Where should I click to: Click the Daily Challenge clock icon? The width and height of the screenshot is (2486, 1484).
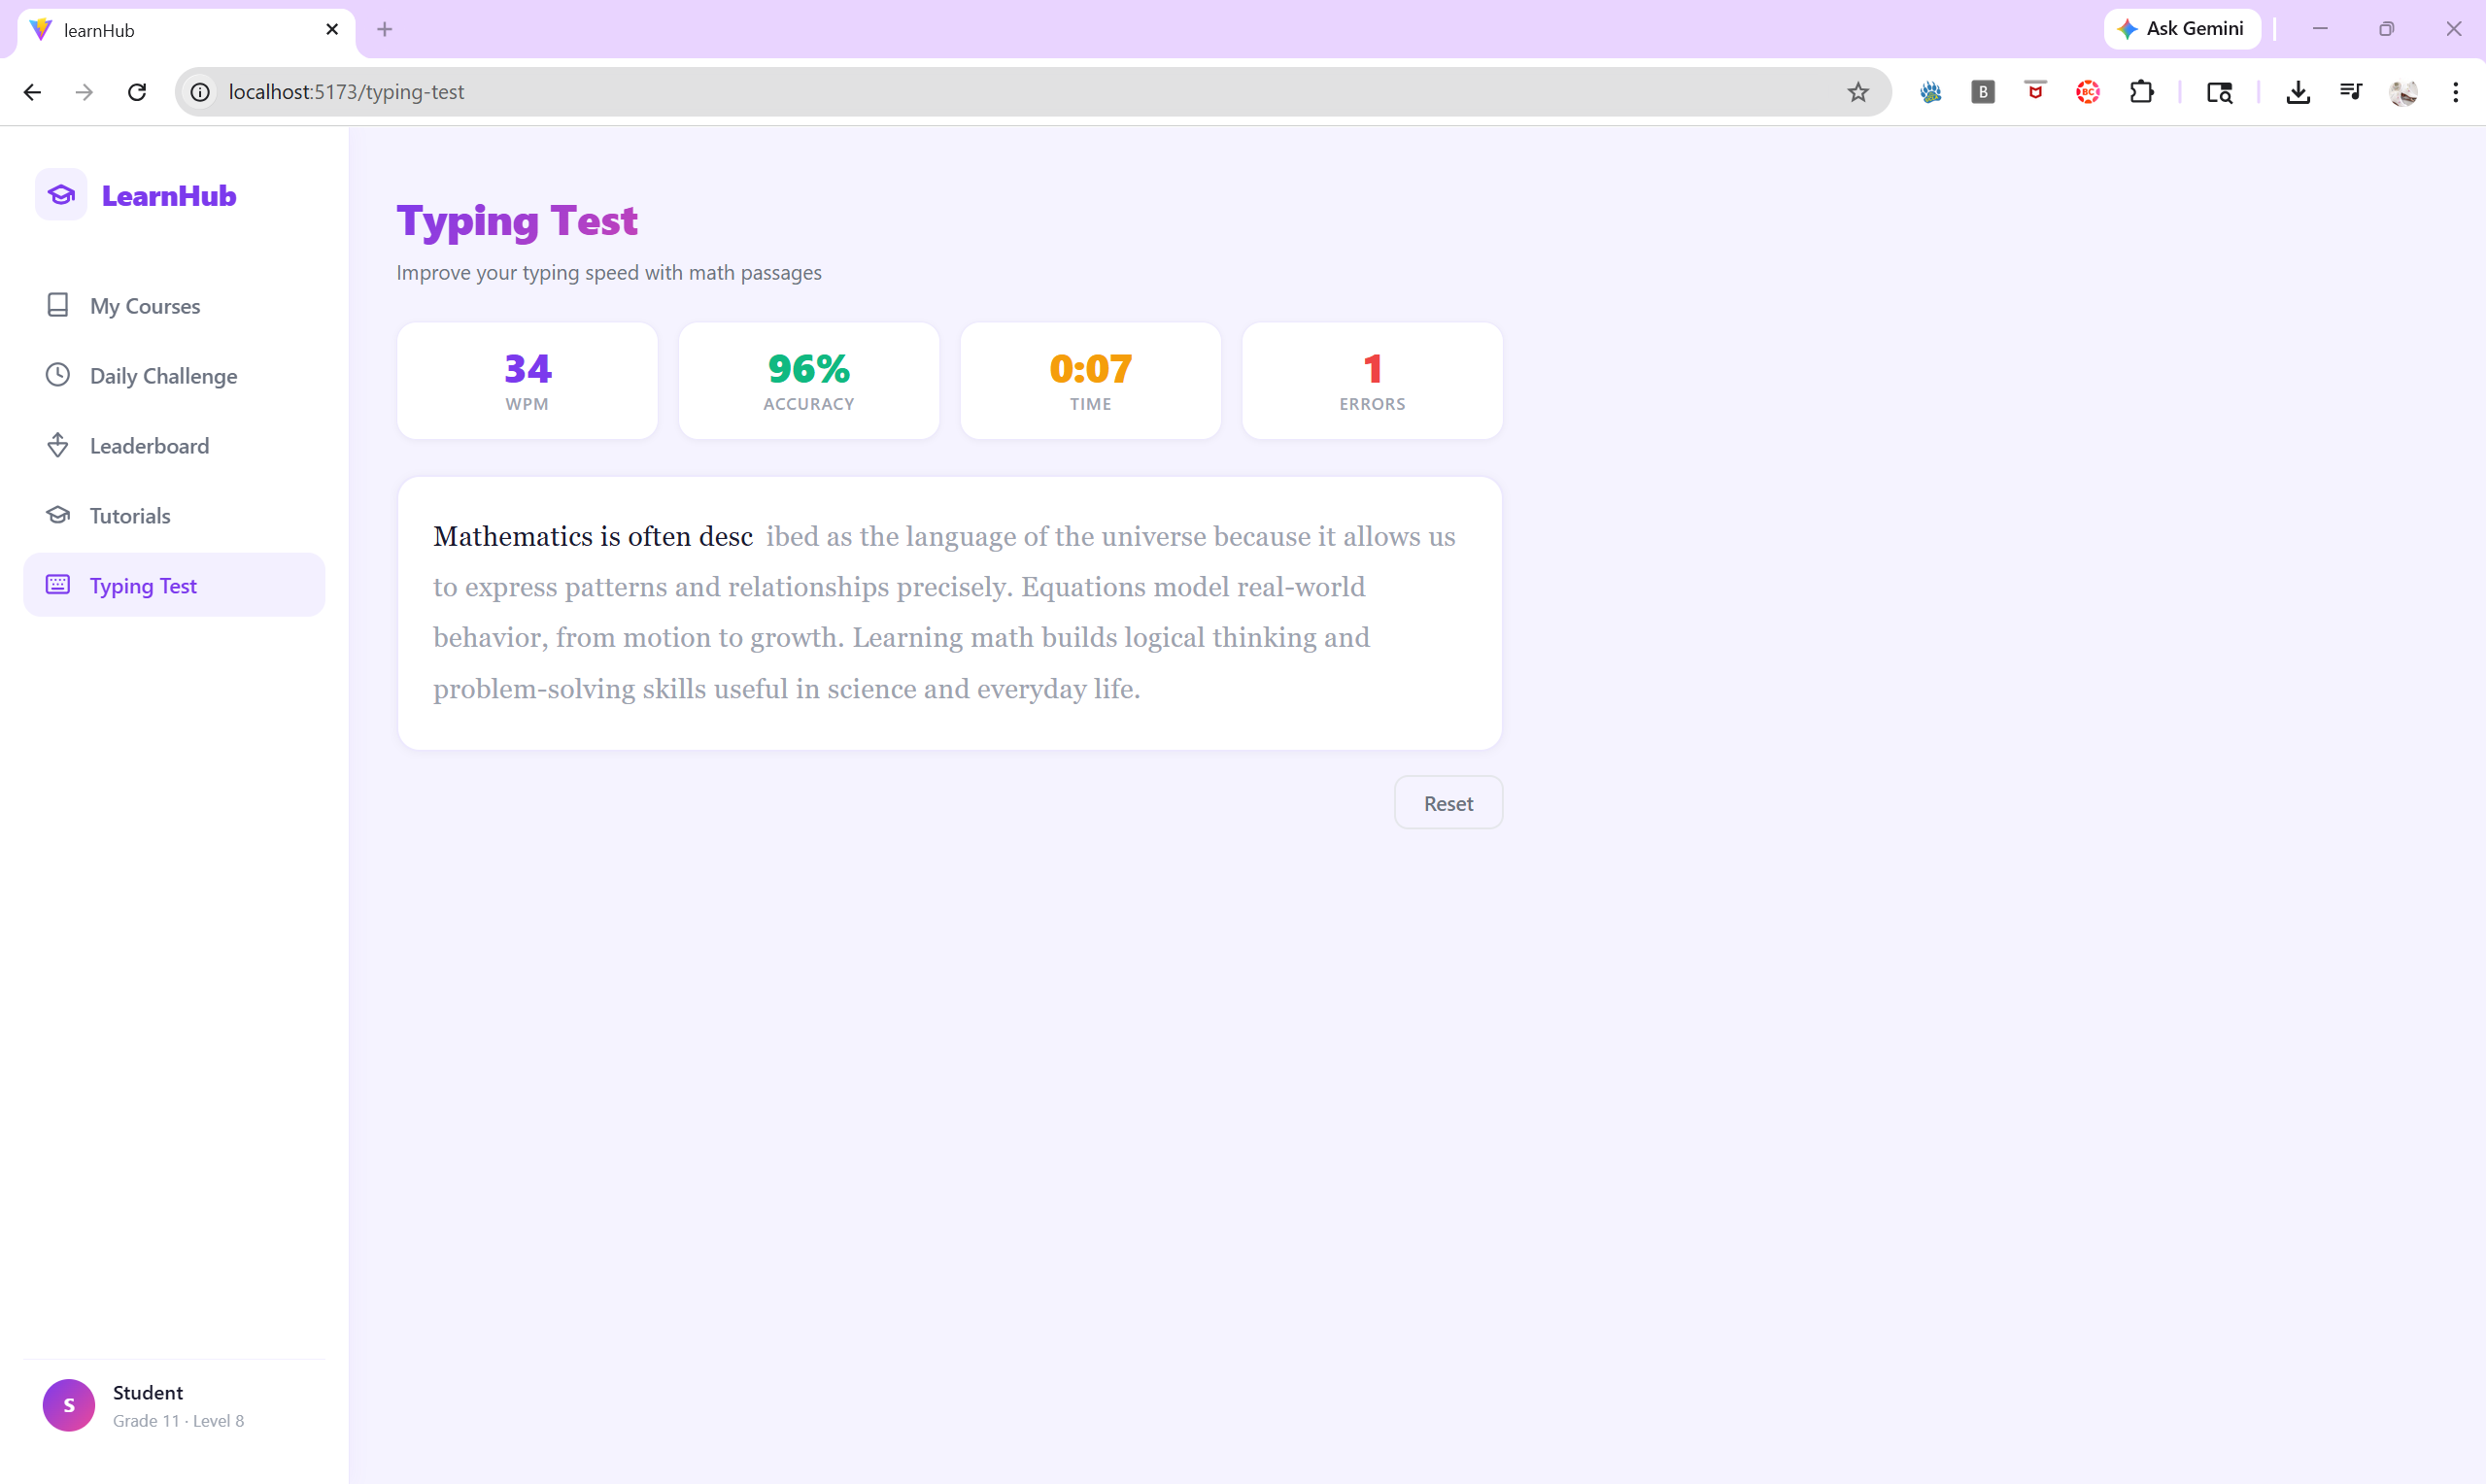click(x=58, y=375)
